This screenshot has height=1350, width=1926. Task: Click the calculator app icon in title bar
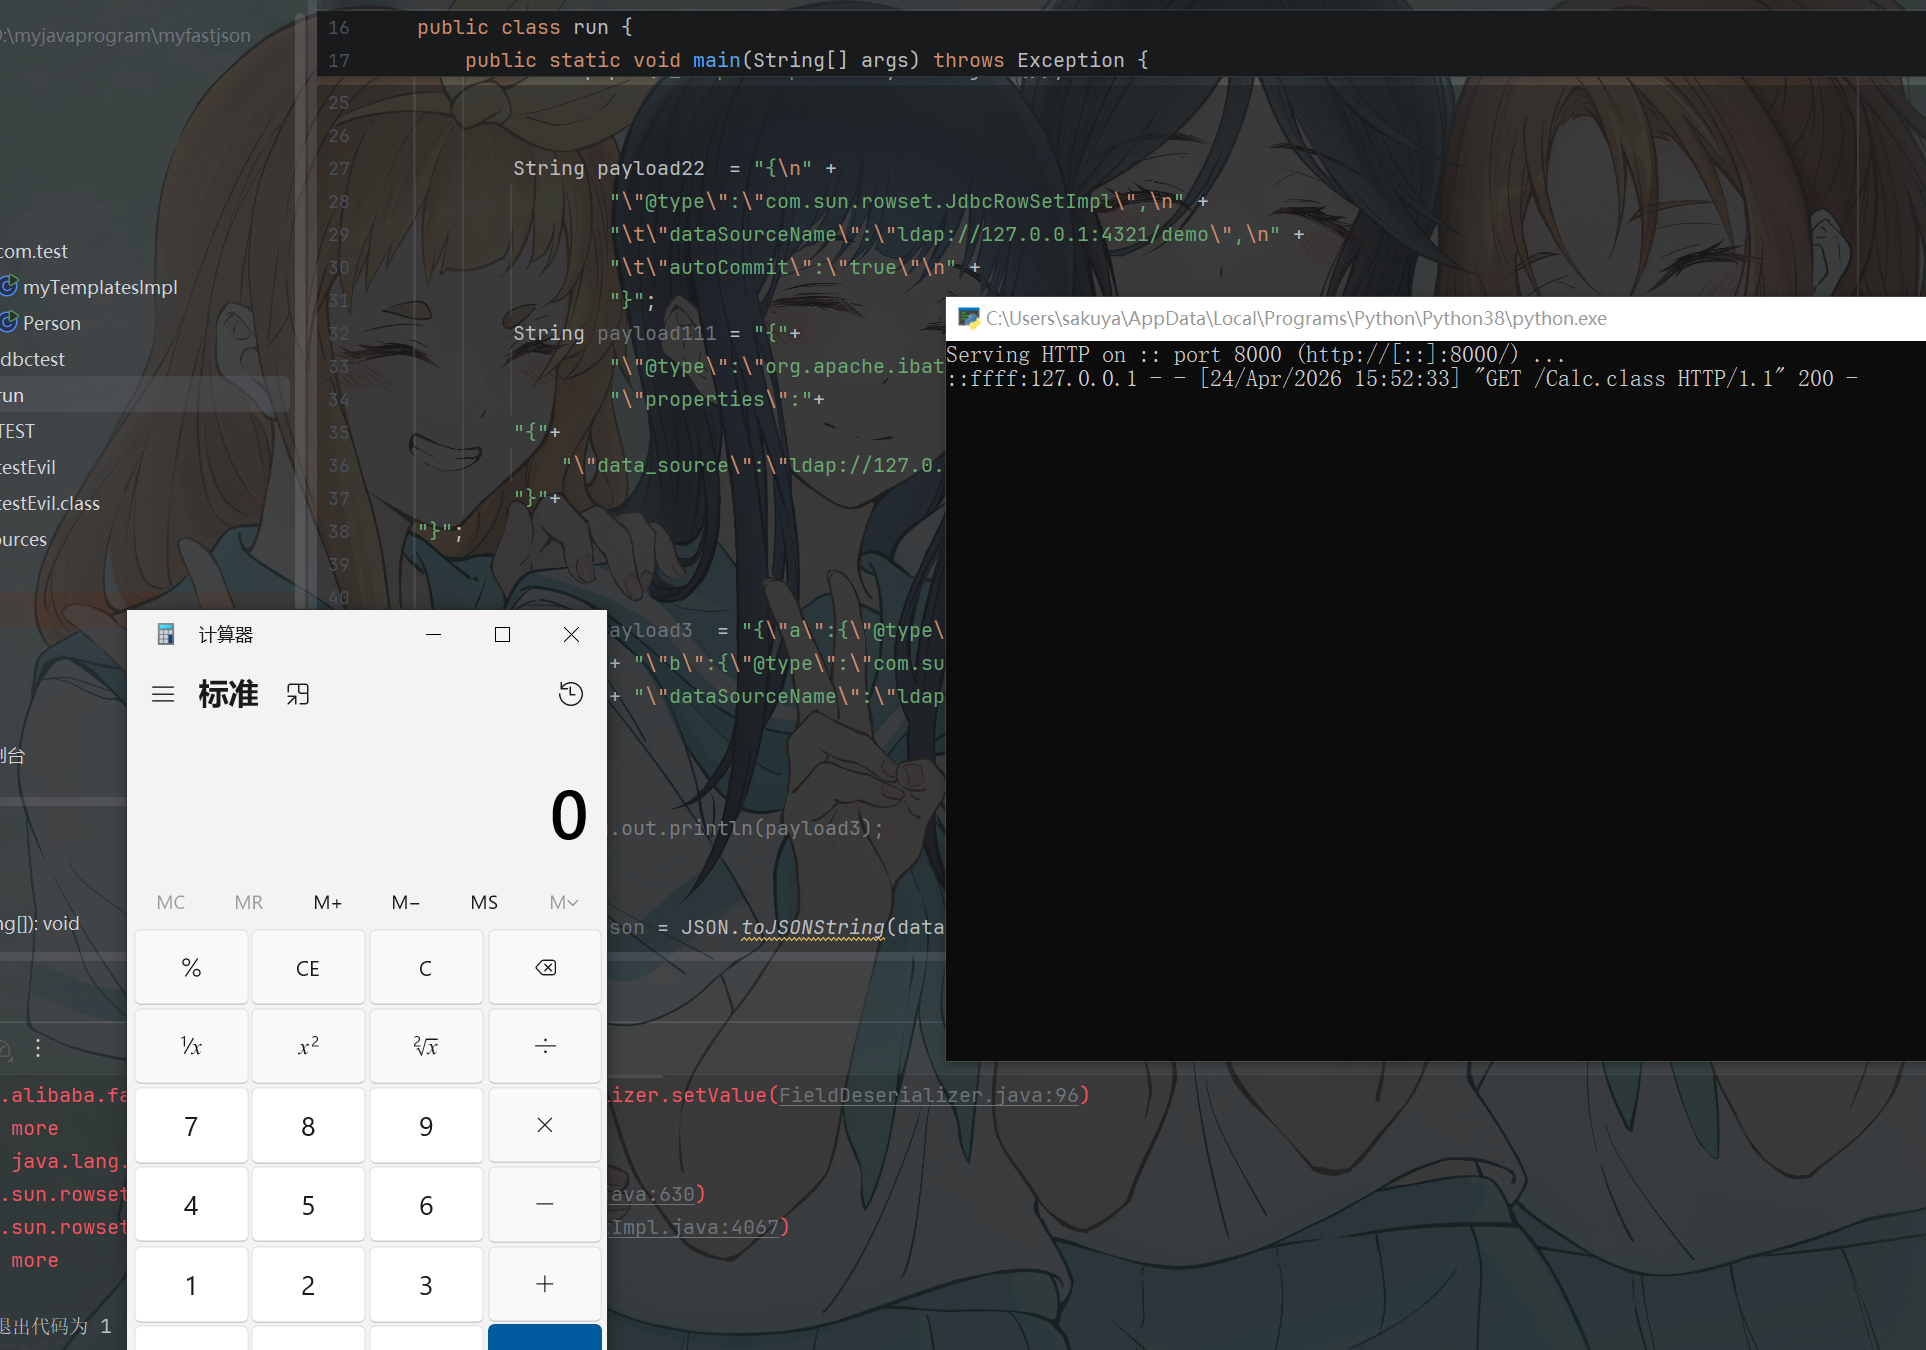(x=166, y=634)
